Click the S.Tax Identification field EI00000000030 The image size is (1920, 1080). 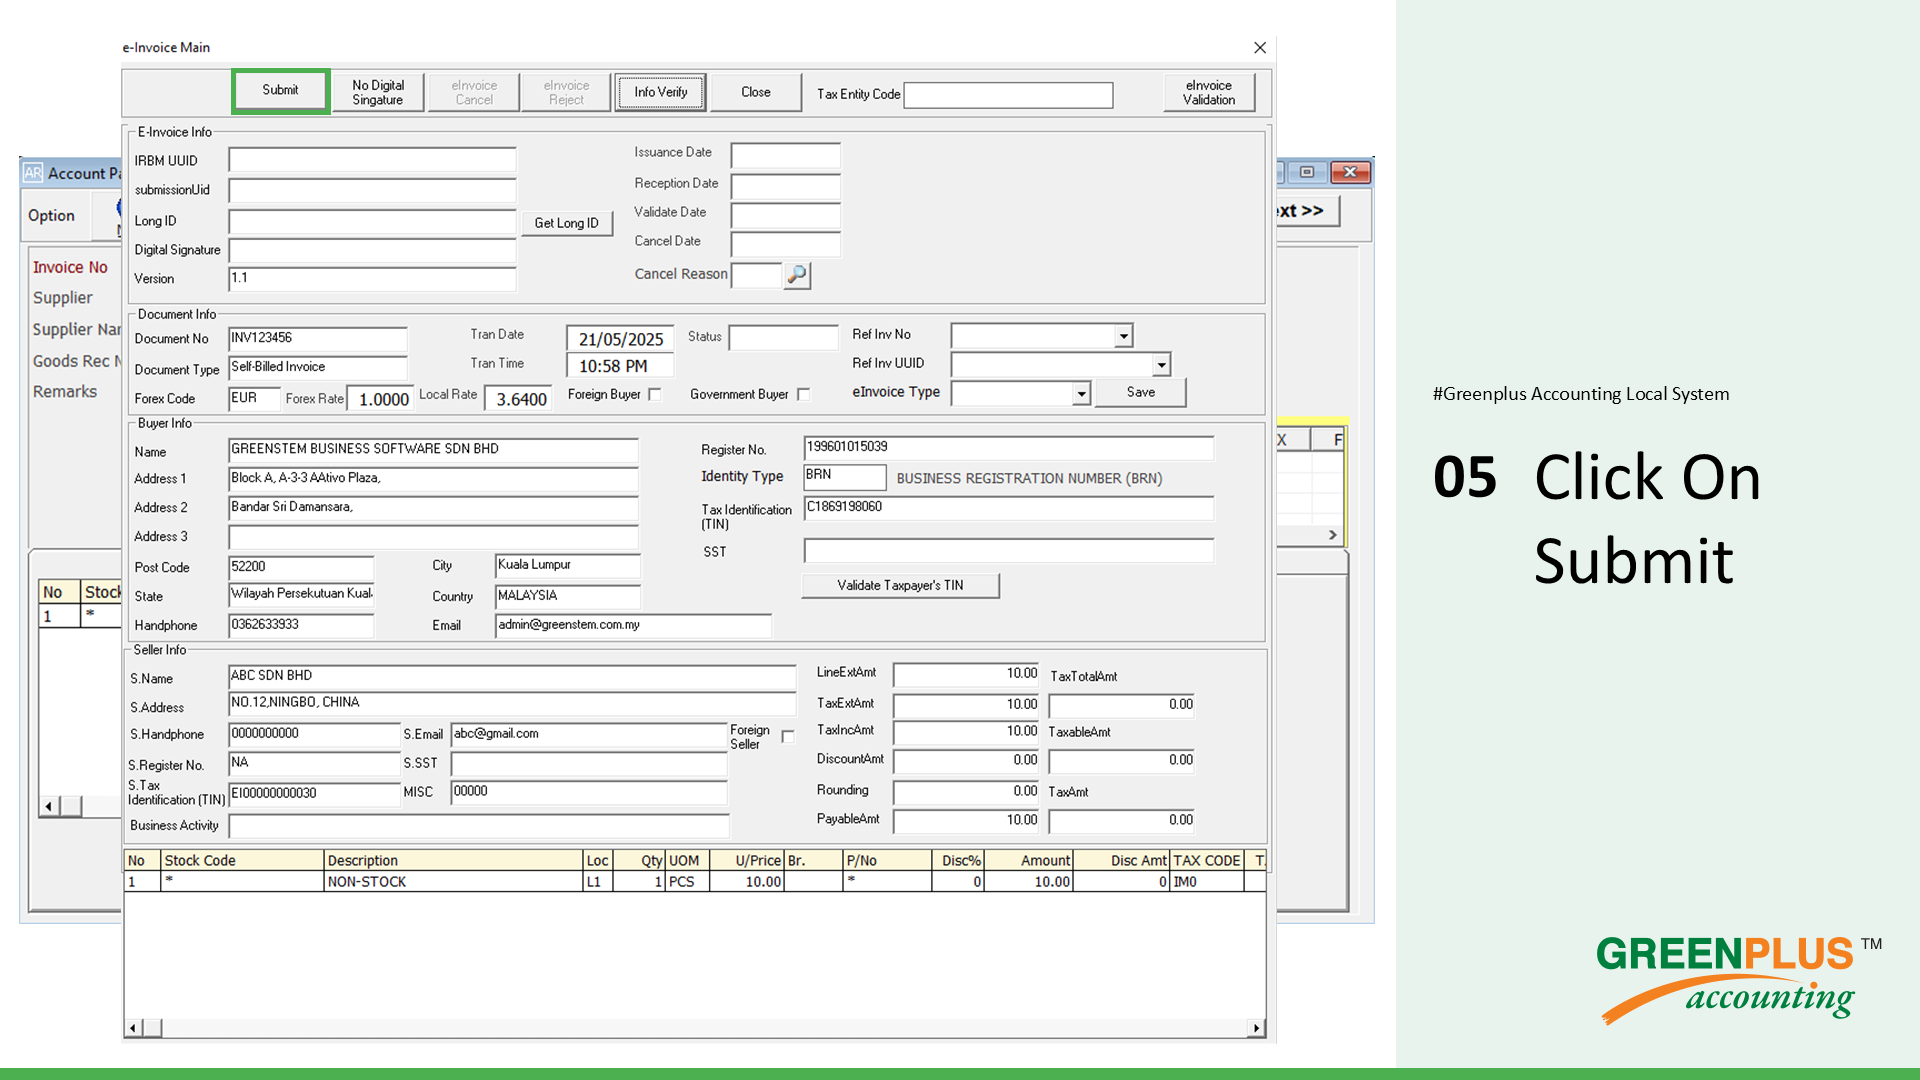click(314, 794)
